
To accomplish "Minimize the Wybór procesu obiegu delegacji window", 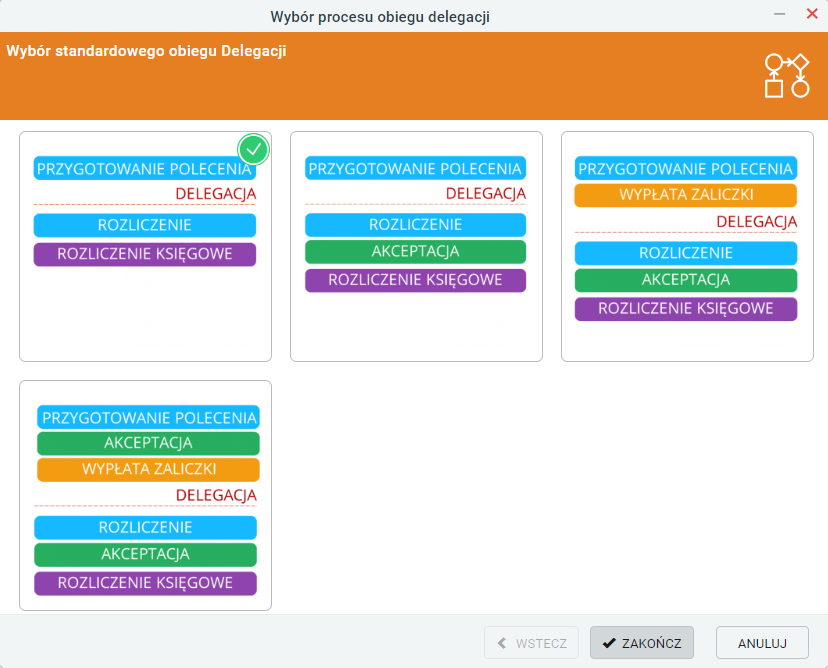I will click(x=779, y=14).
